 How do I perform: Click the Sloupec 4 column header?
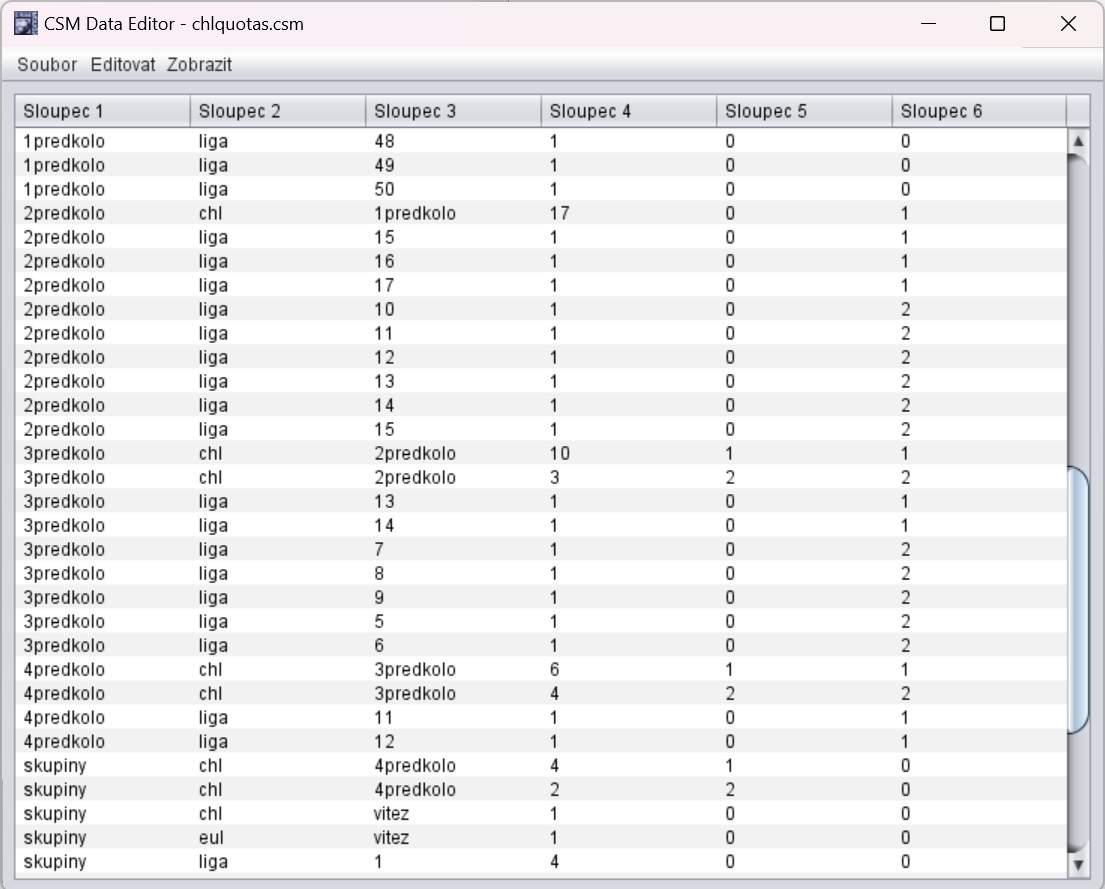[629, 111]
